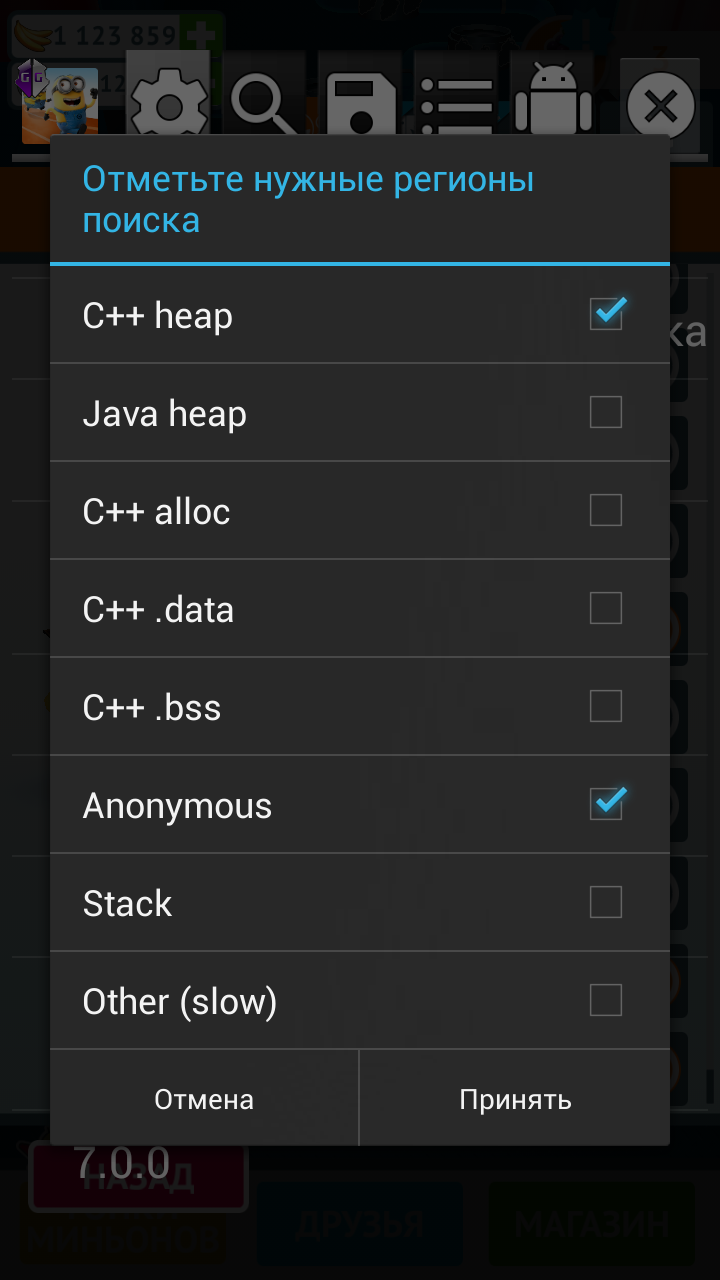Uncheck the C++ heap checkbox

coord(606,315)
